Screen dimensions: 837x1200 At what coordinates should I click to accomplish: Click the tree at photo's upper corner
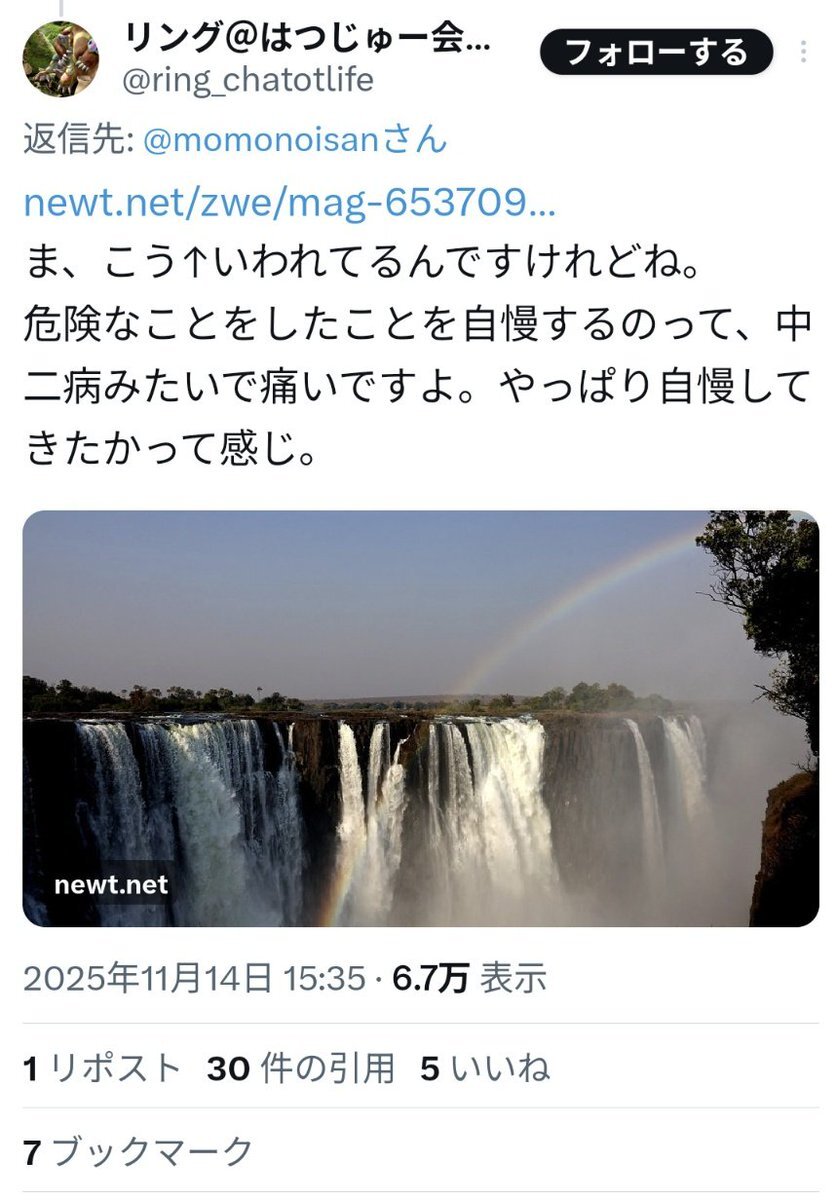coord(762,610)
